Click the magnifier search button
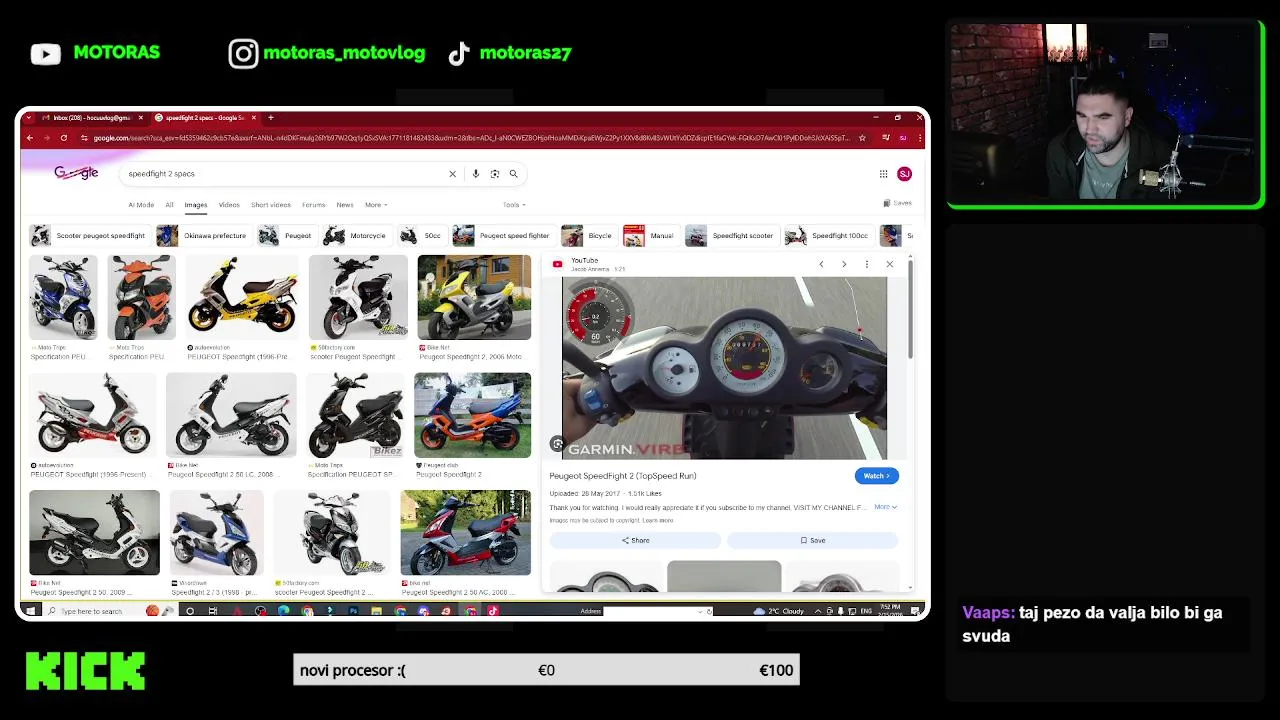The height and width of the screenshot is (720, 1280). 514,174
